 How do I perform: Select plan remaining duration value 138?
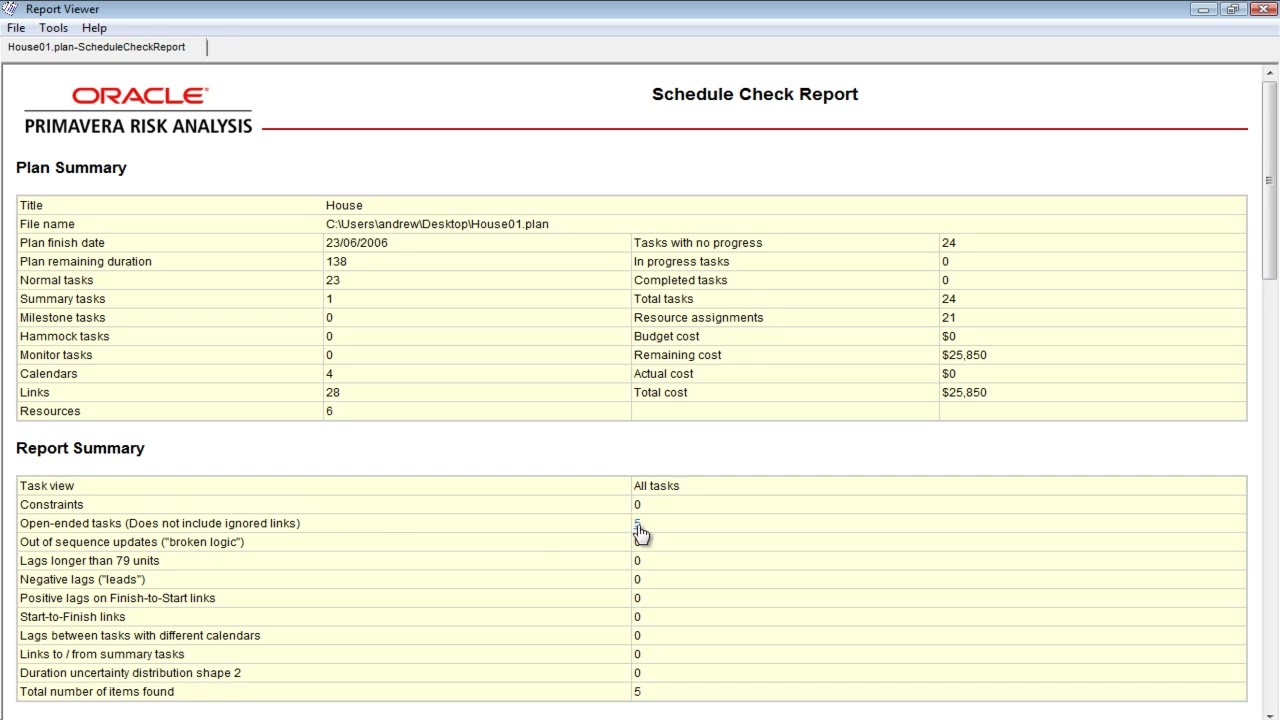(336, 262)
